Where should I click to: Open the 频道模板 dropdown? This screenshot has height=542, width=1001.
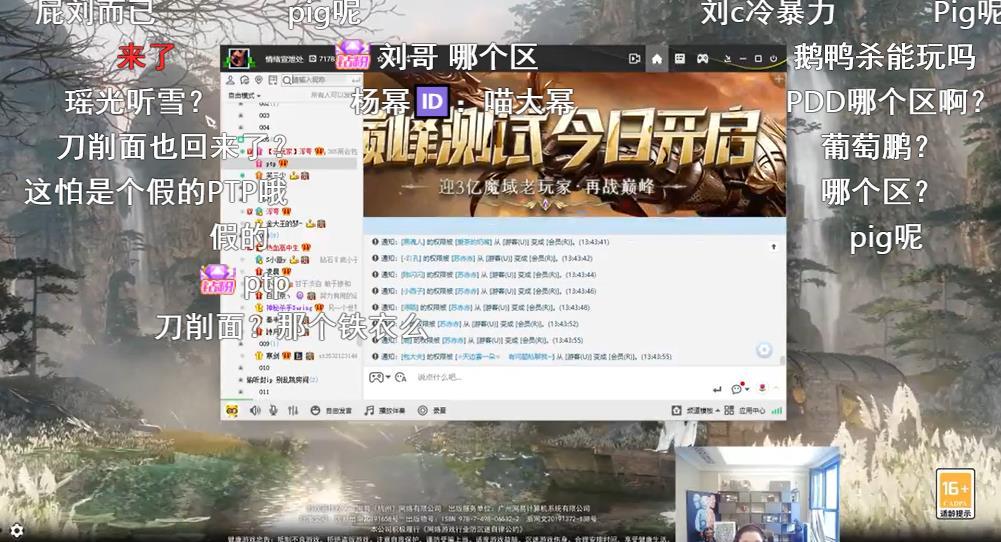point(696,410)
